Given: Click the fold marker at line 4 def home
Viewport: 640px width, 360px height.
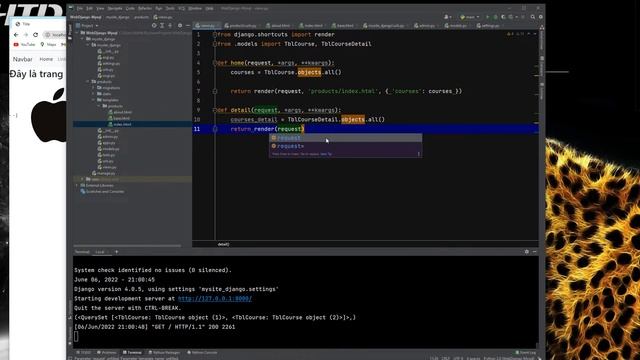Looking at the screenshot, I should (215, 63).
